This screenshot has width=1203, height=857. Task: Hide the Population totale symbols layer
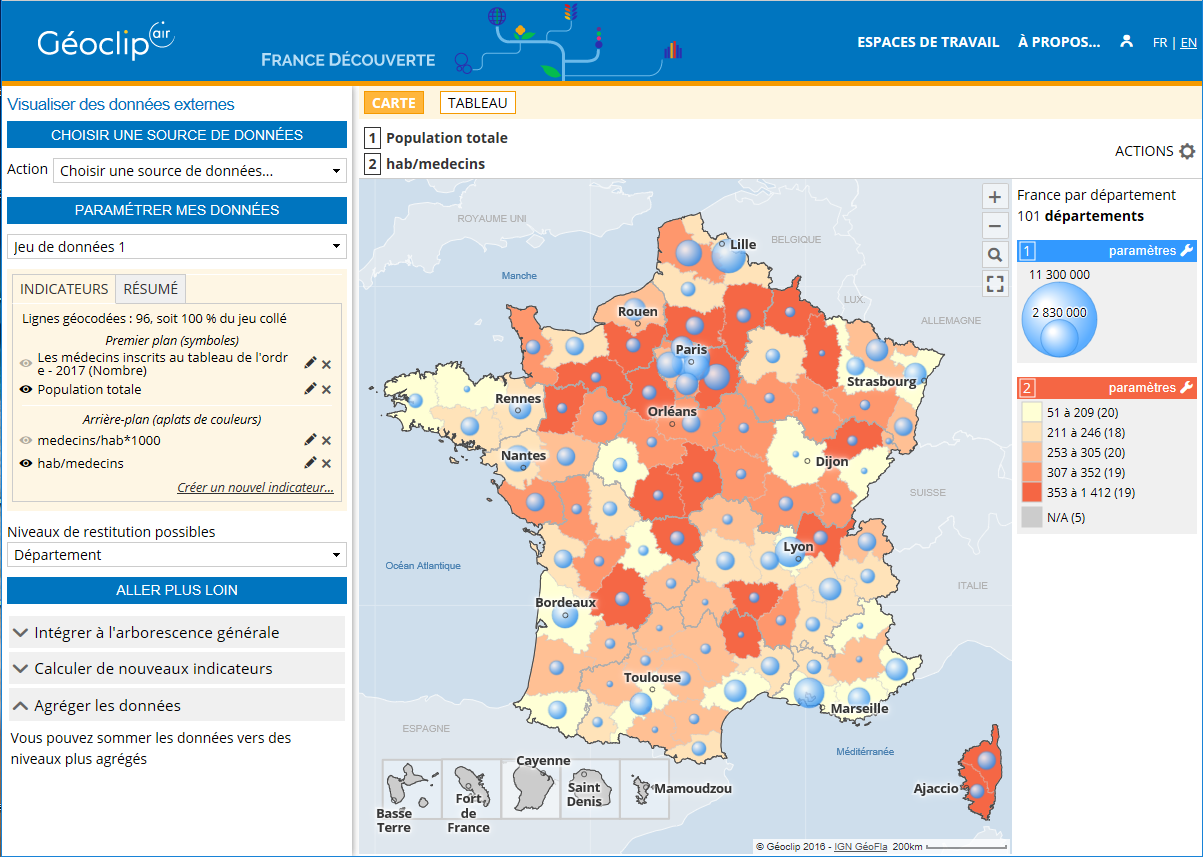point(26,390)
